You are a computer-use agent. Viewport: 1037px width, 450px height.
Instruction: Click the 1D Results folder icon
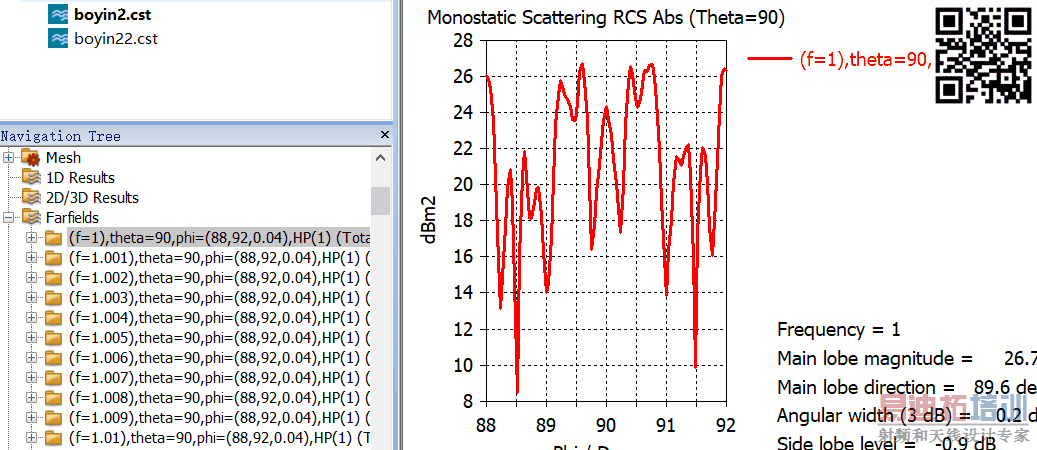(31, 177)
